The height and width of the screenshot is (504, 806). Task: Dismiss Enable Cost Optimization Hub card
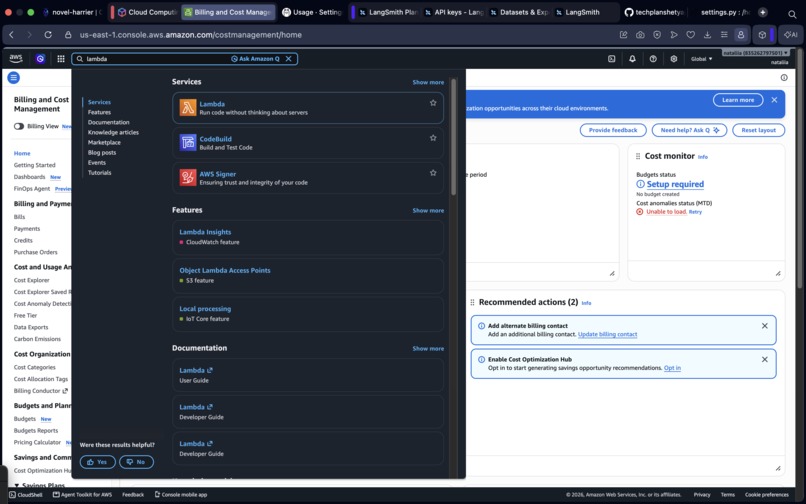pyautogui.click(x=764, y=359)
